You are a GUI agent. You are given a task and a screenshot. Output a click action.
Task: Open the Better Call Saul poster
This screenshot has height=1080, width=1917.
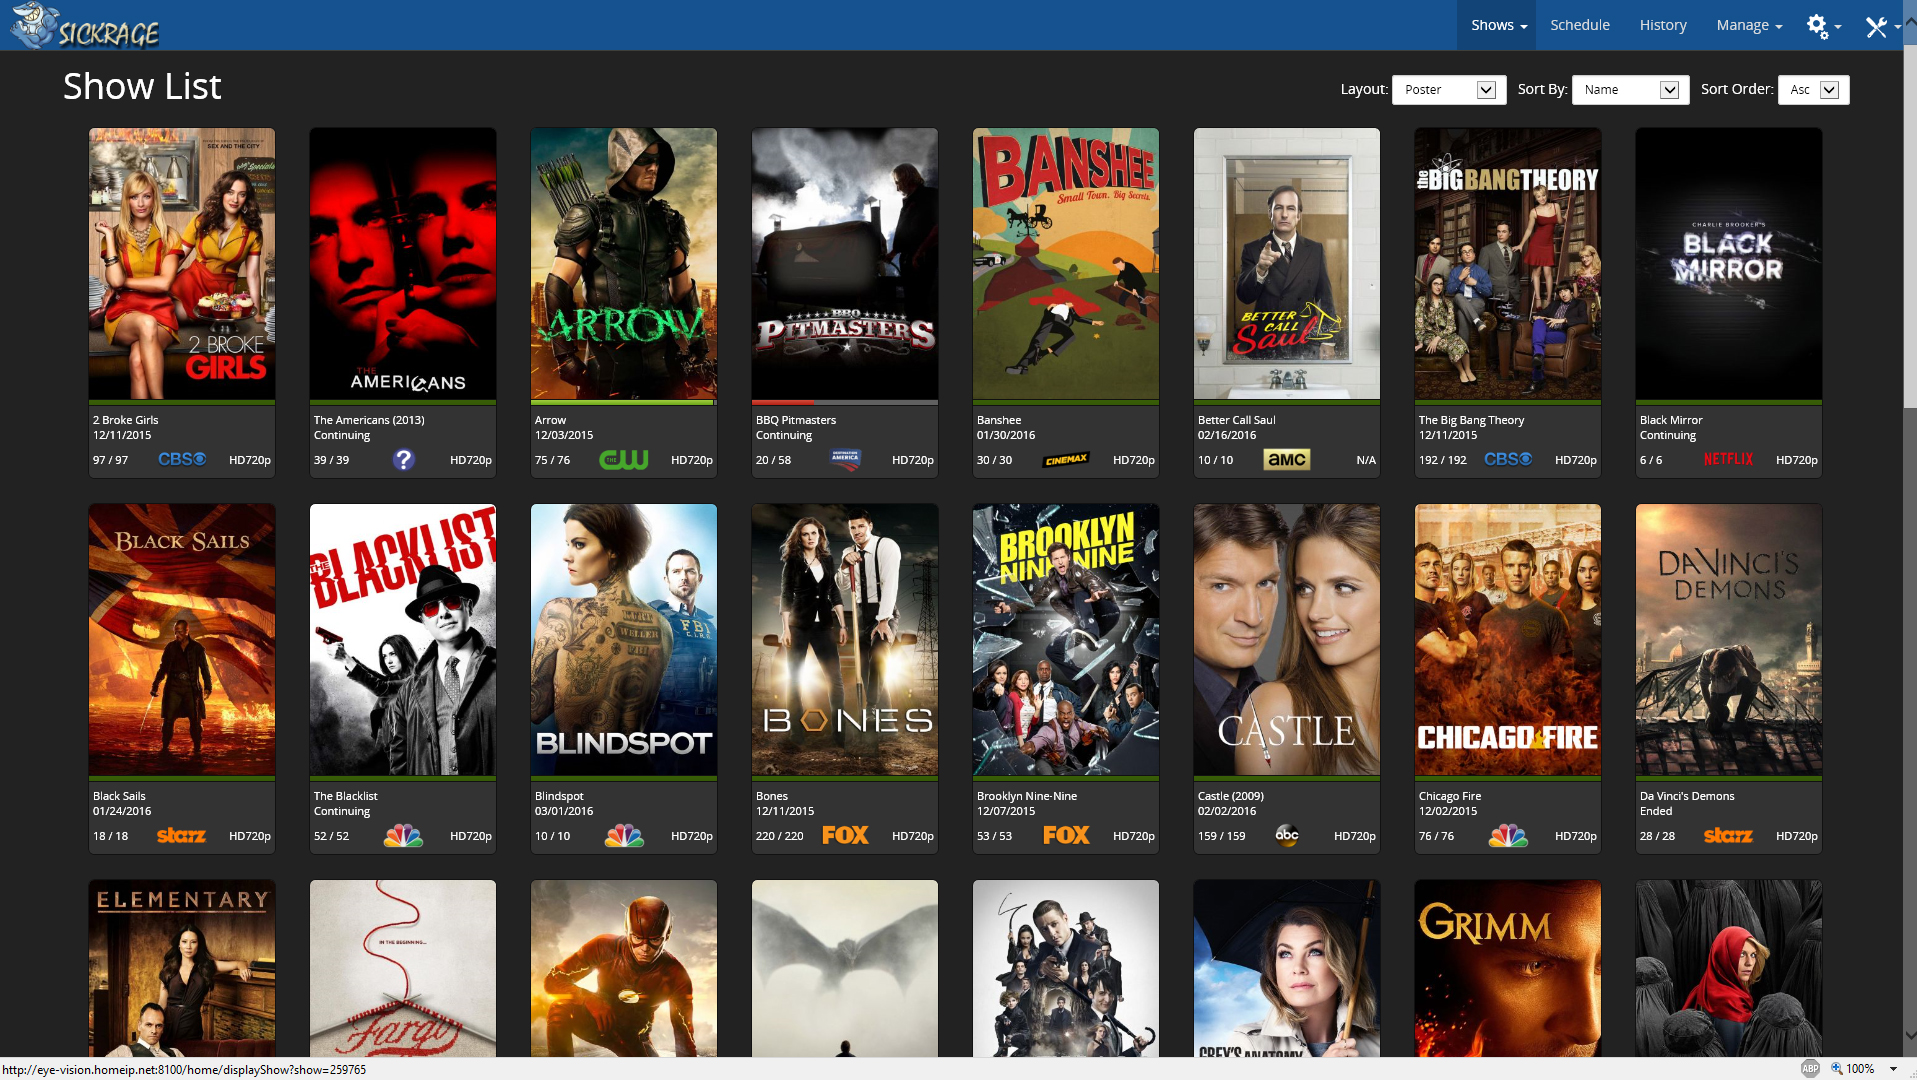click(1287, 264)
